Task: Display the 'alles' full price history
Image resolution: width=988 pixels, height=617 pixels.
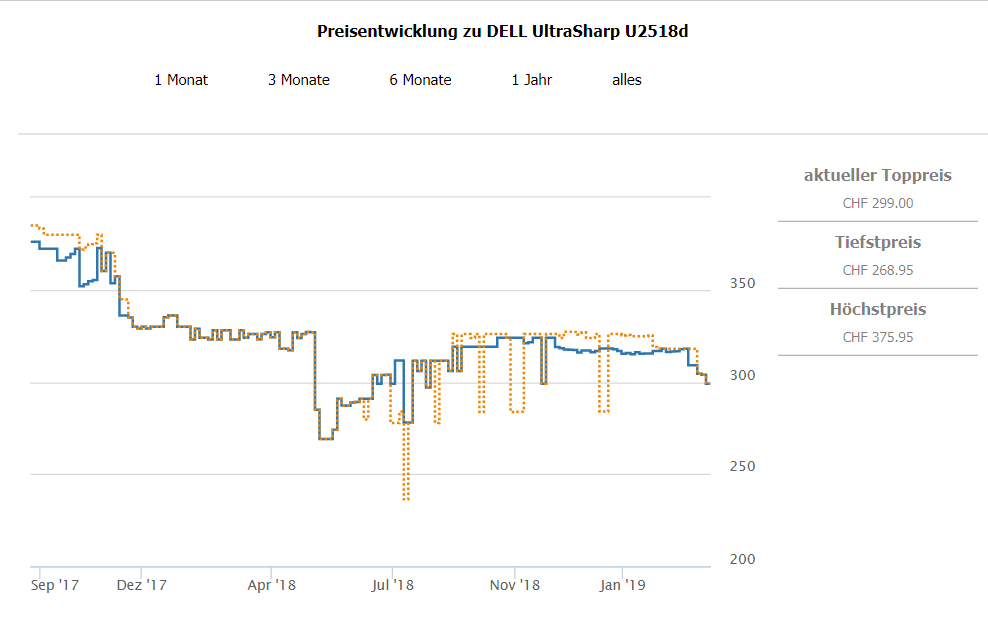Action: click(x=627, y=80)
